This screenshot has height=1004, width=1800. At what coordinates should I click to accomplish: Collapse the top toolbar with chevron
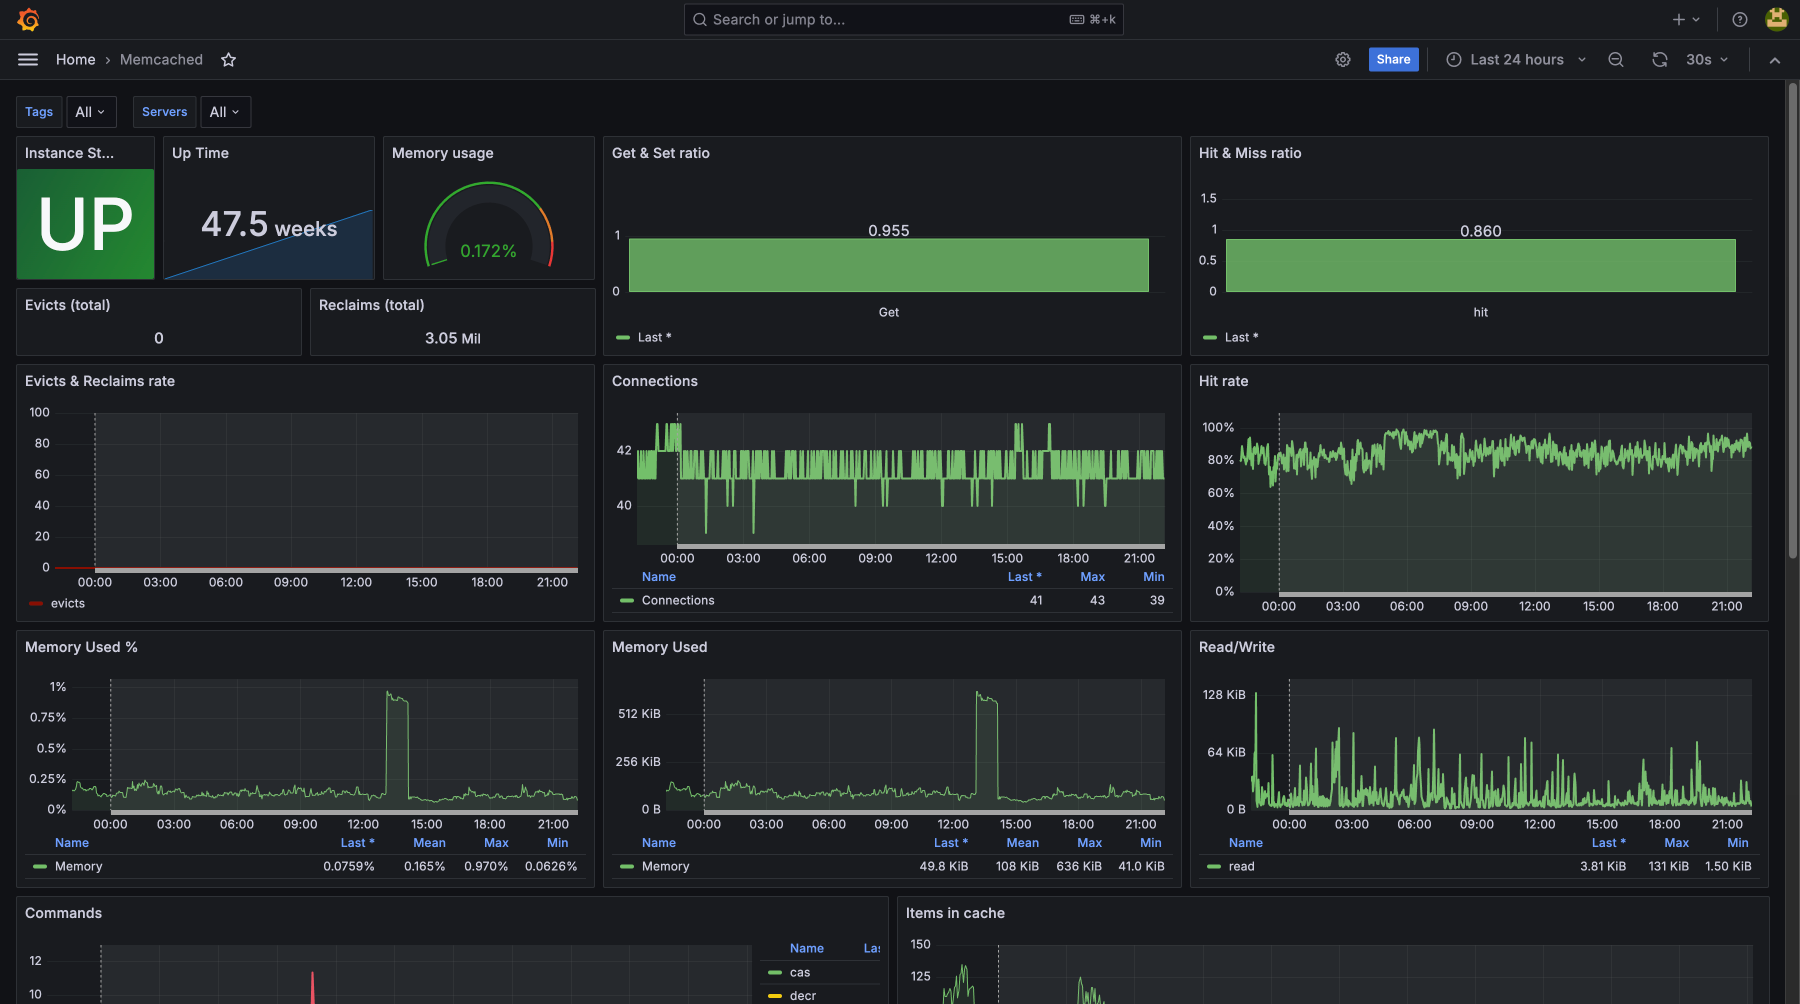pyautogui.click(x=1775, y=60)
